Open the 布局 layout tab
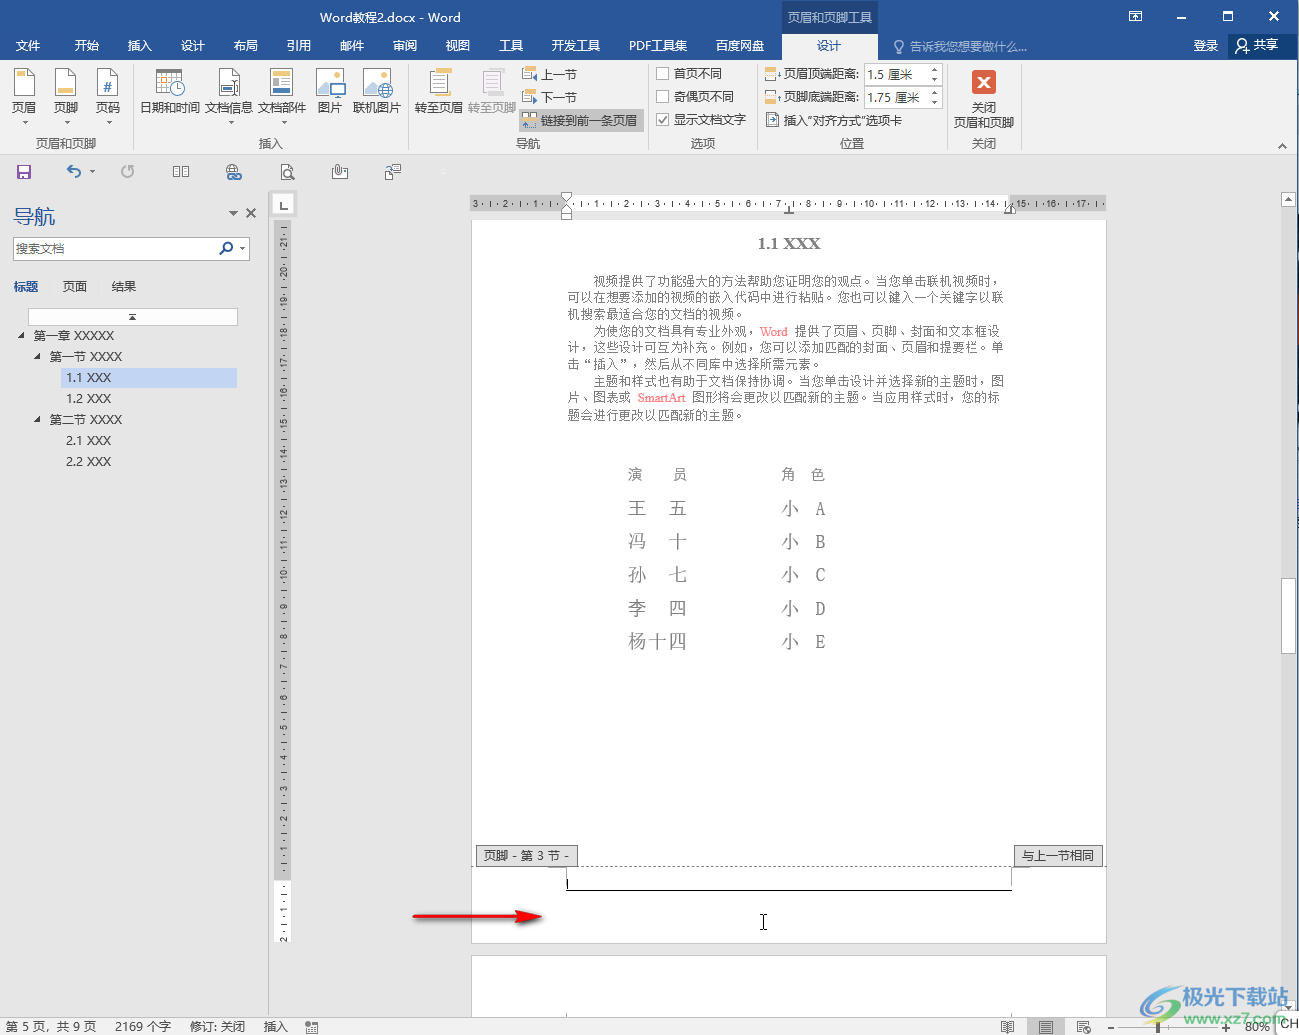 (246, 46)
